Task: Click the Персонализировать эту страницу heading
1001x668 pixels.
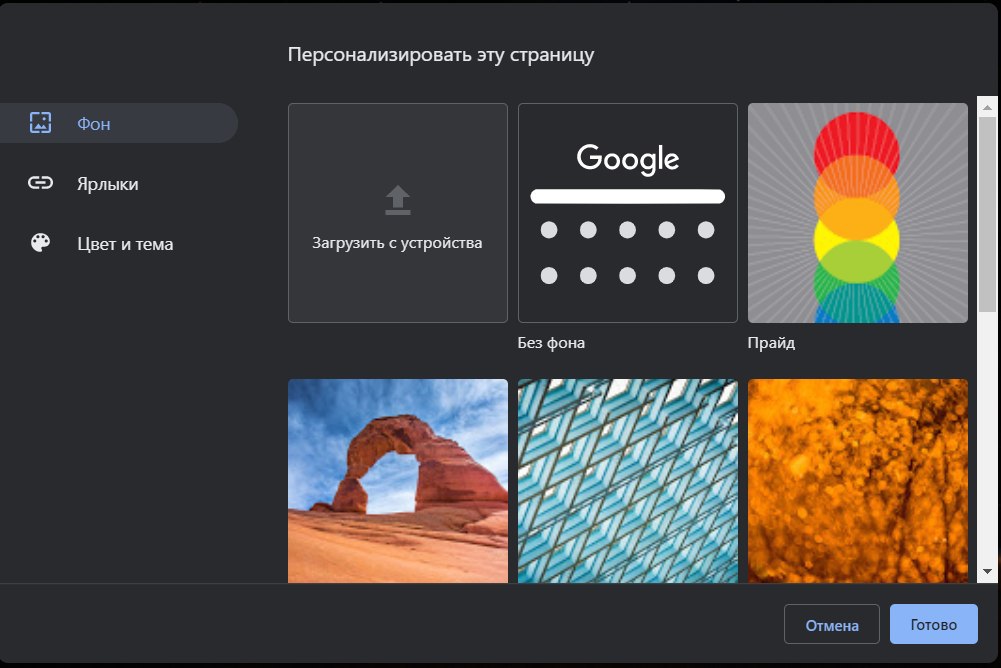Action: click(x=440, y=55)
